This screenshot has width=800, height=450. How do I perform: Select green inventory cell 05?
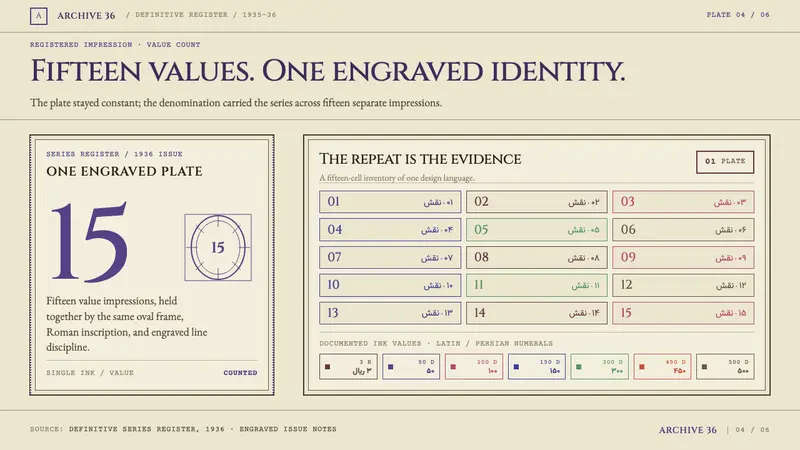(537, 230)
